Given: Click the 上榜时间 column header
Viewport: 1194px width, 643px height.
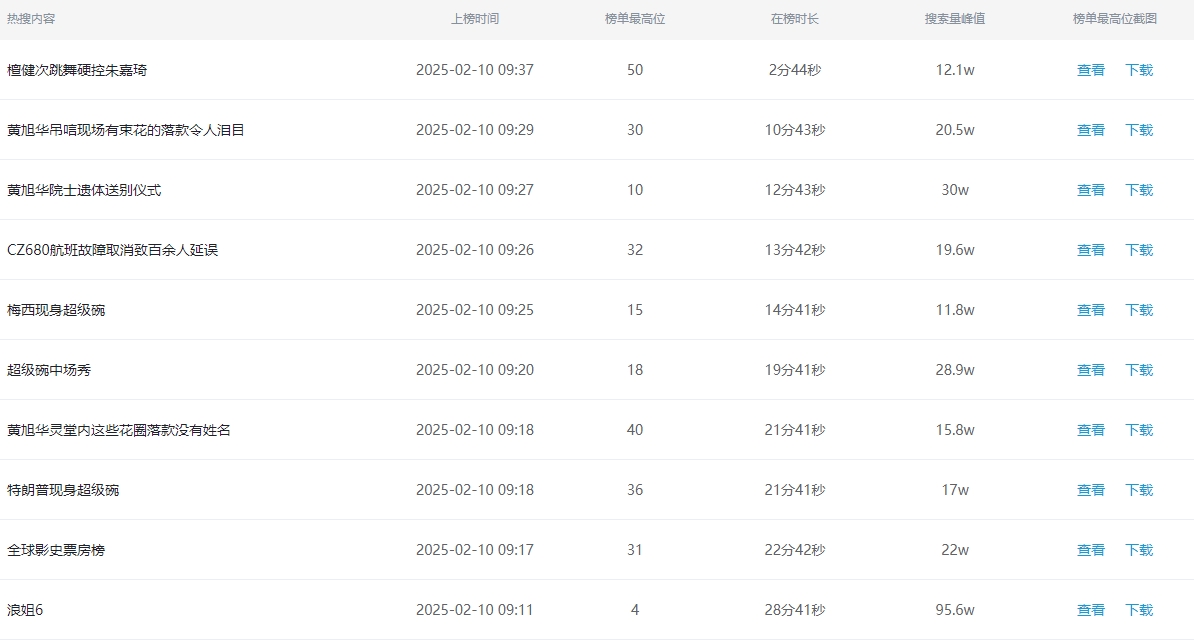Looking at the screenshot, I should tap(474, 19).
